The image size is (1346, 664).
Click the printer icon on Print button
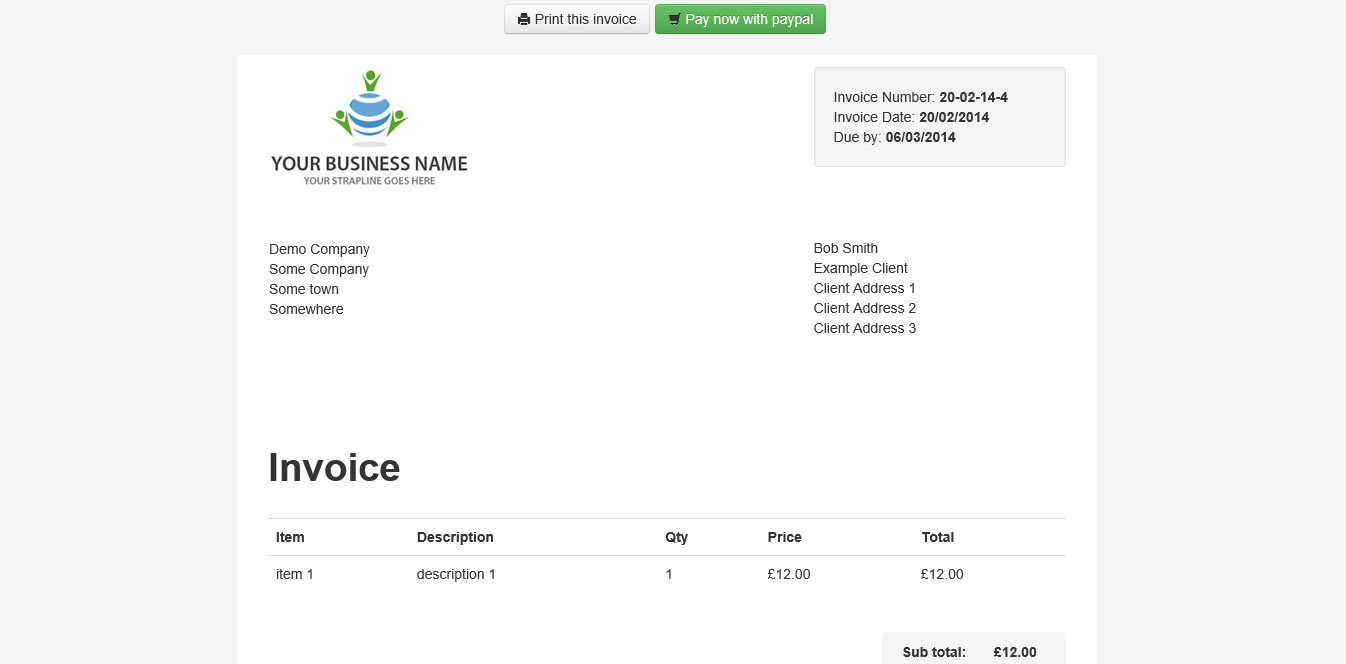click(524, 20)
